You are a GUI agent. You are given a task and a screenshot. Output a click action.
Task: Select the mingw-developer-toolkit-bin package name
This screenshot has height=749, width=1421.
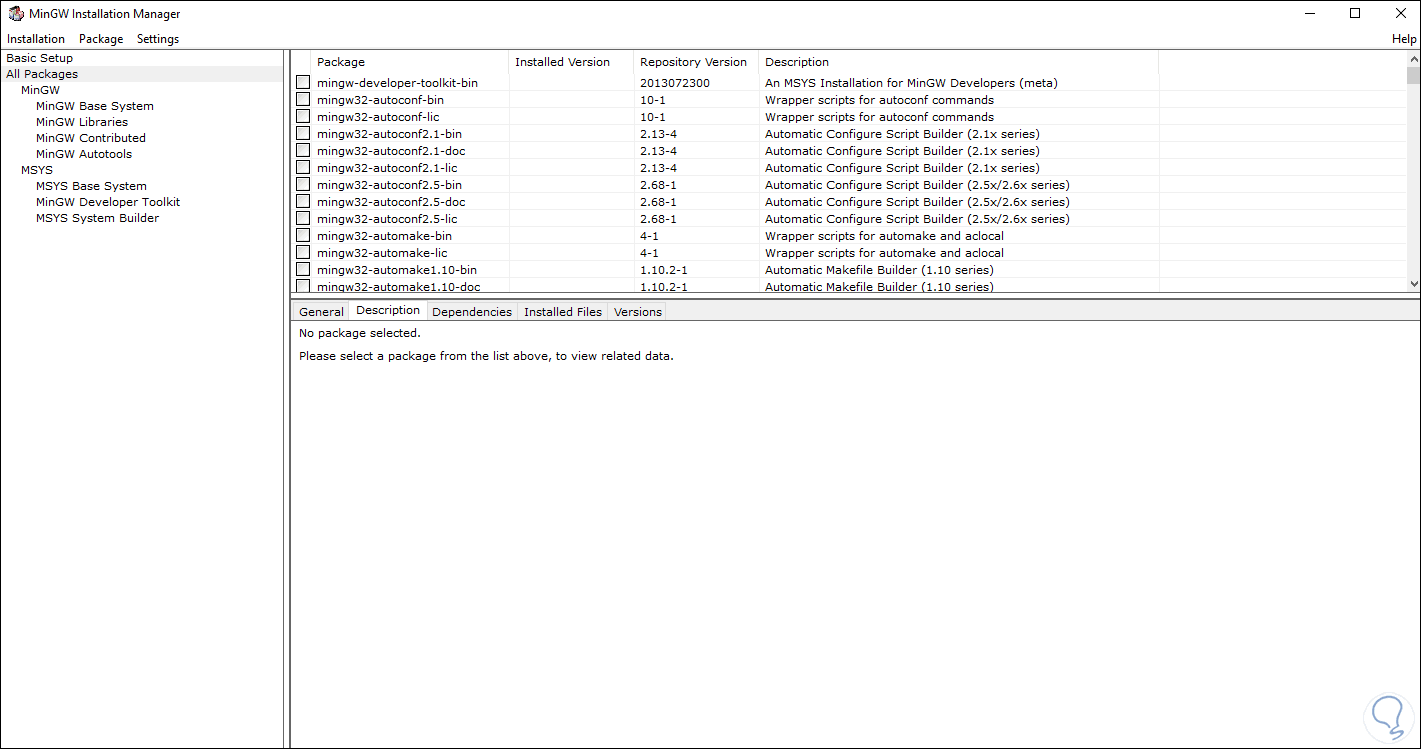397,83
